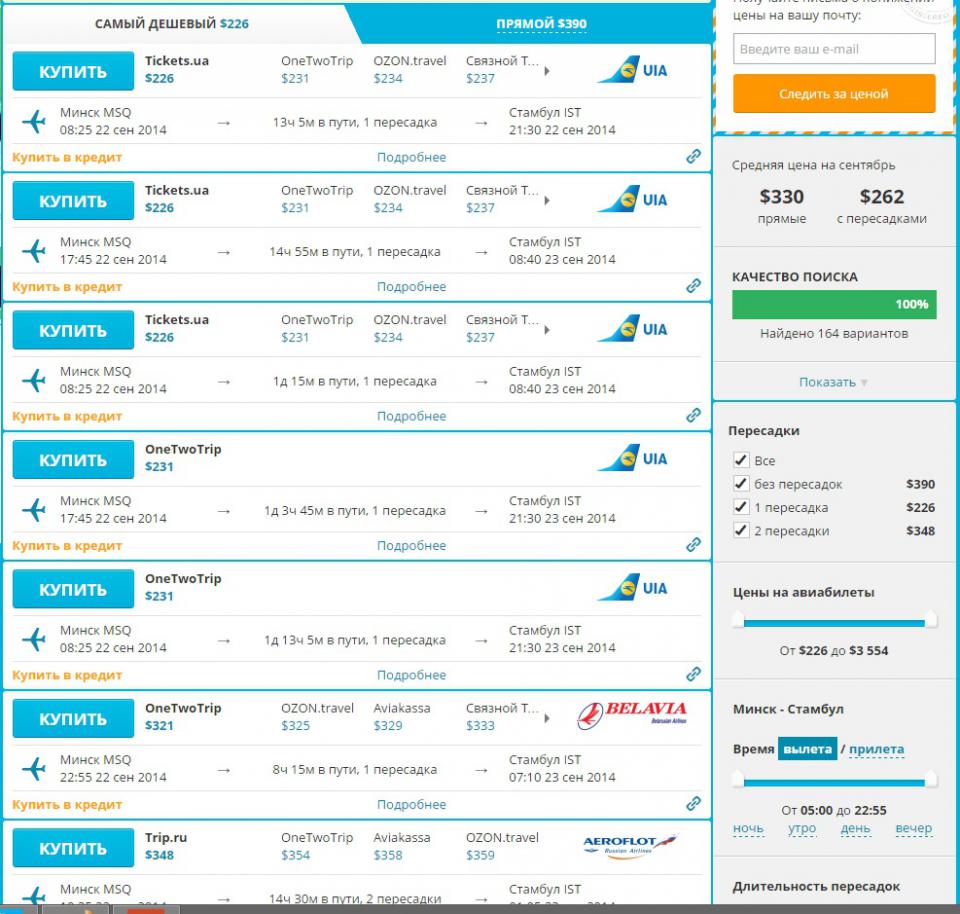Image resolution: width=960 pixels, height=914 pixels.
Task: Click the link icon in the first flight result
Action: click(693, 156)
